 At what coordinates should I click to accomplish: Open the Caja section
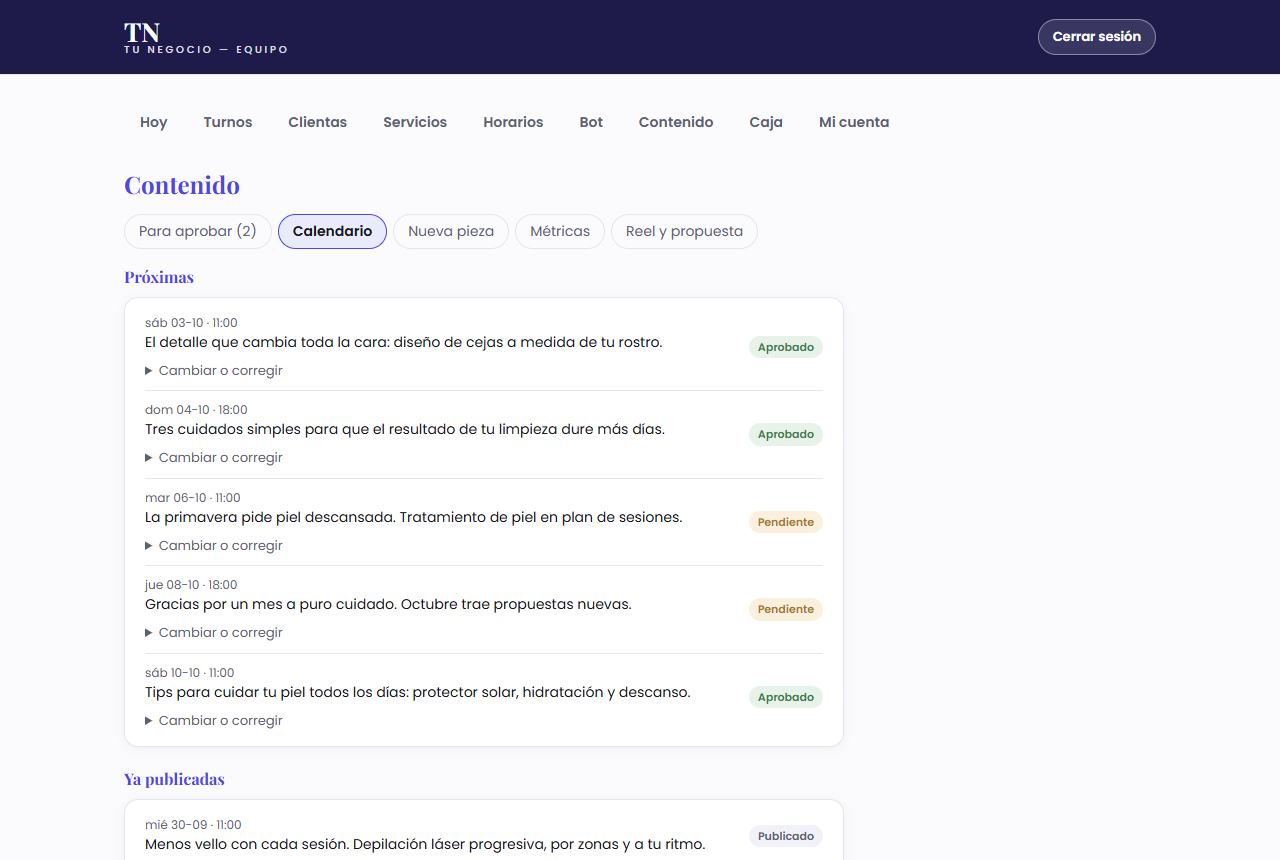point(766,122)
